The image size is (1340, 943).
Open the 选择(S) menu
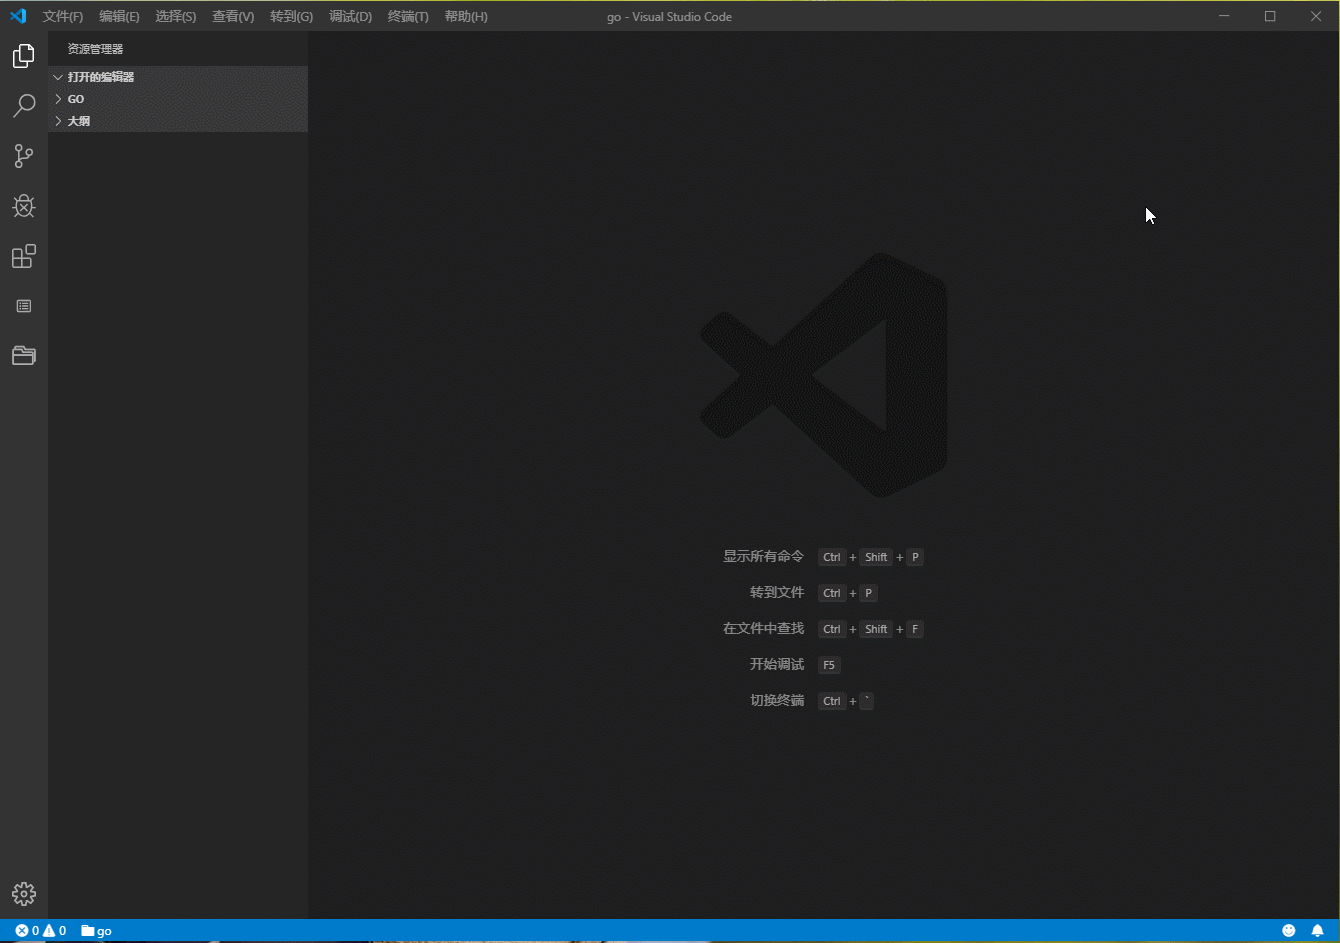point(176,17)
